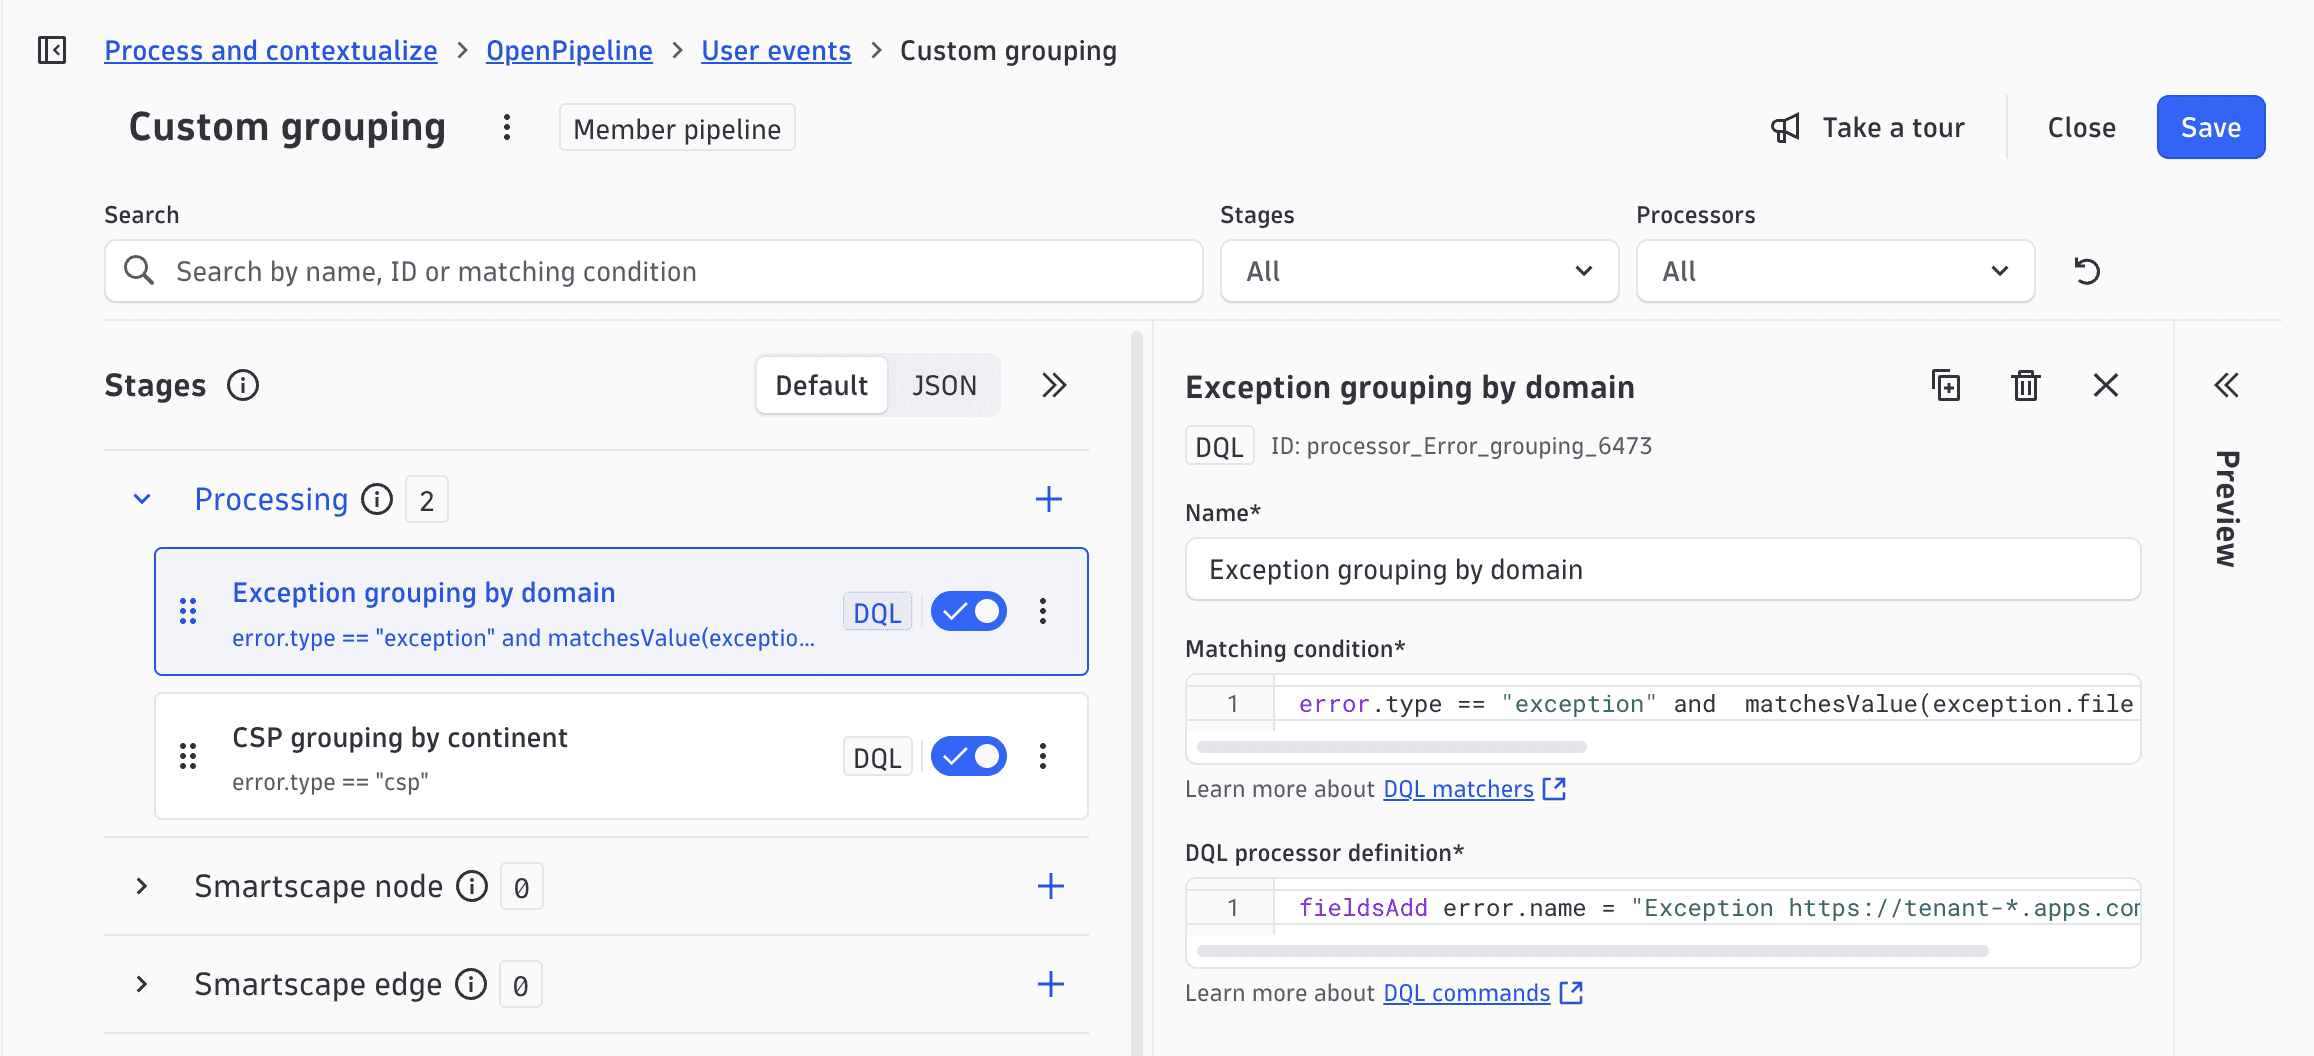Collapse the left sidebar panel icon
The image size is (2314, 1056).
pyautogui.click(x=52, y=50)
